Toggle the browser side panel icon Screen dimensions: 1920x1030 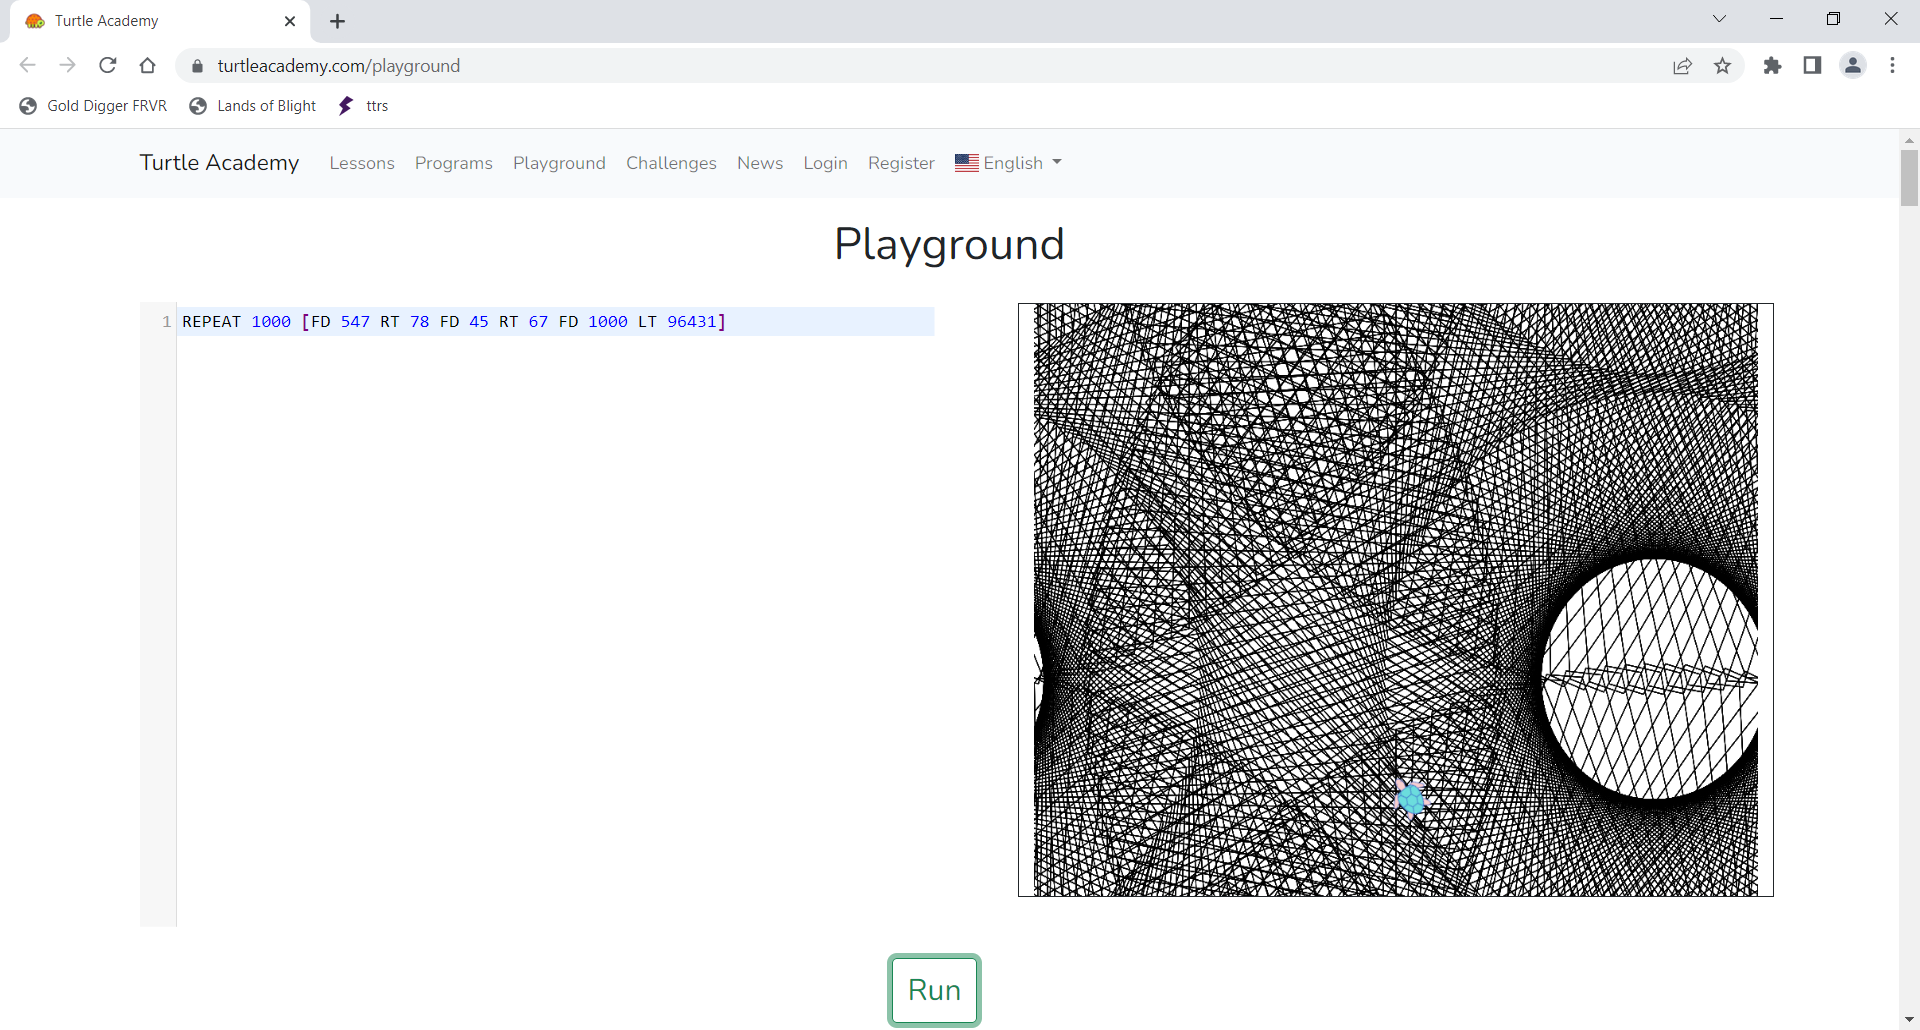click(x=1812, y=66)
